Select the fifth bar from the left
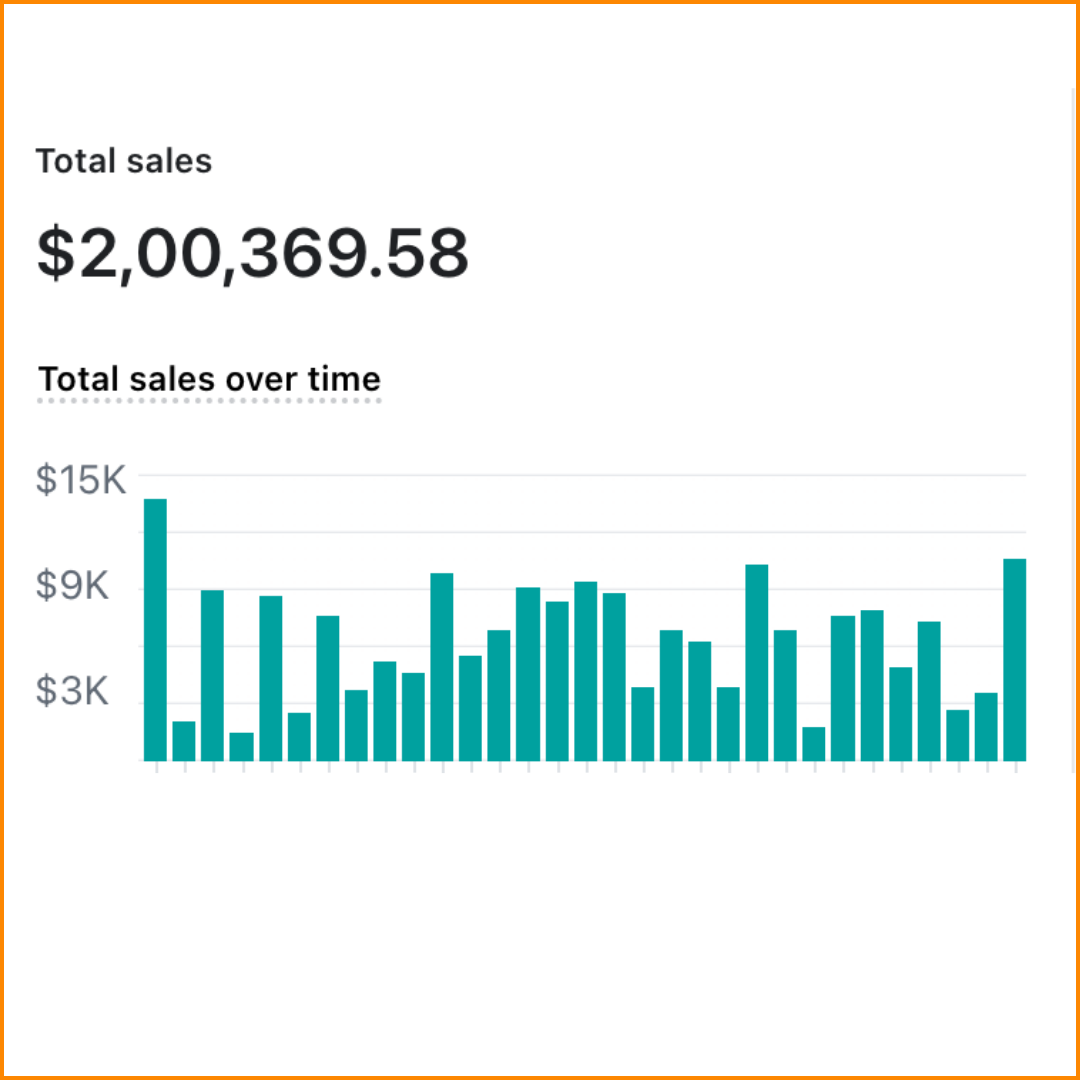 click(x=270, y=678)
